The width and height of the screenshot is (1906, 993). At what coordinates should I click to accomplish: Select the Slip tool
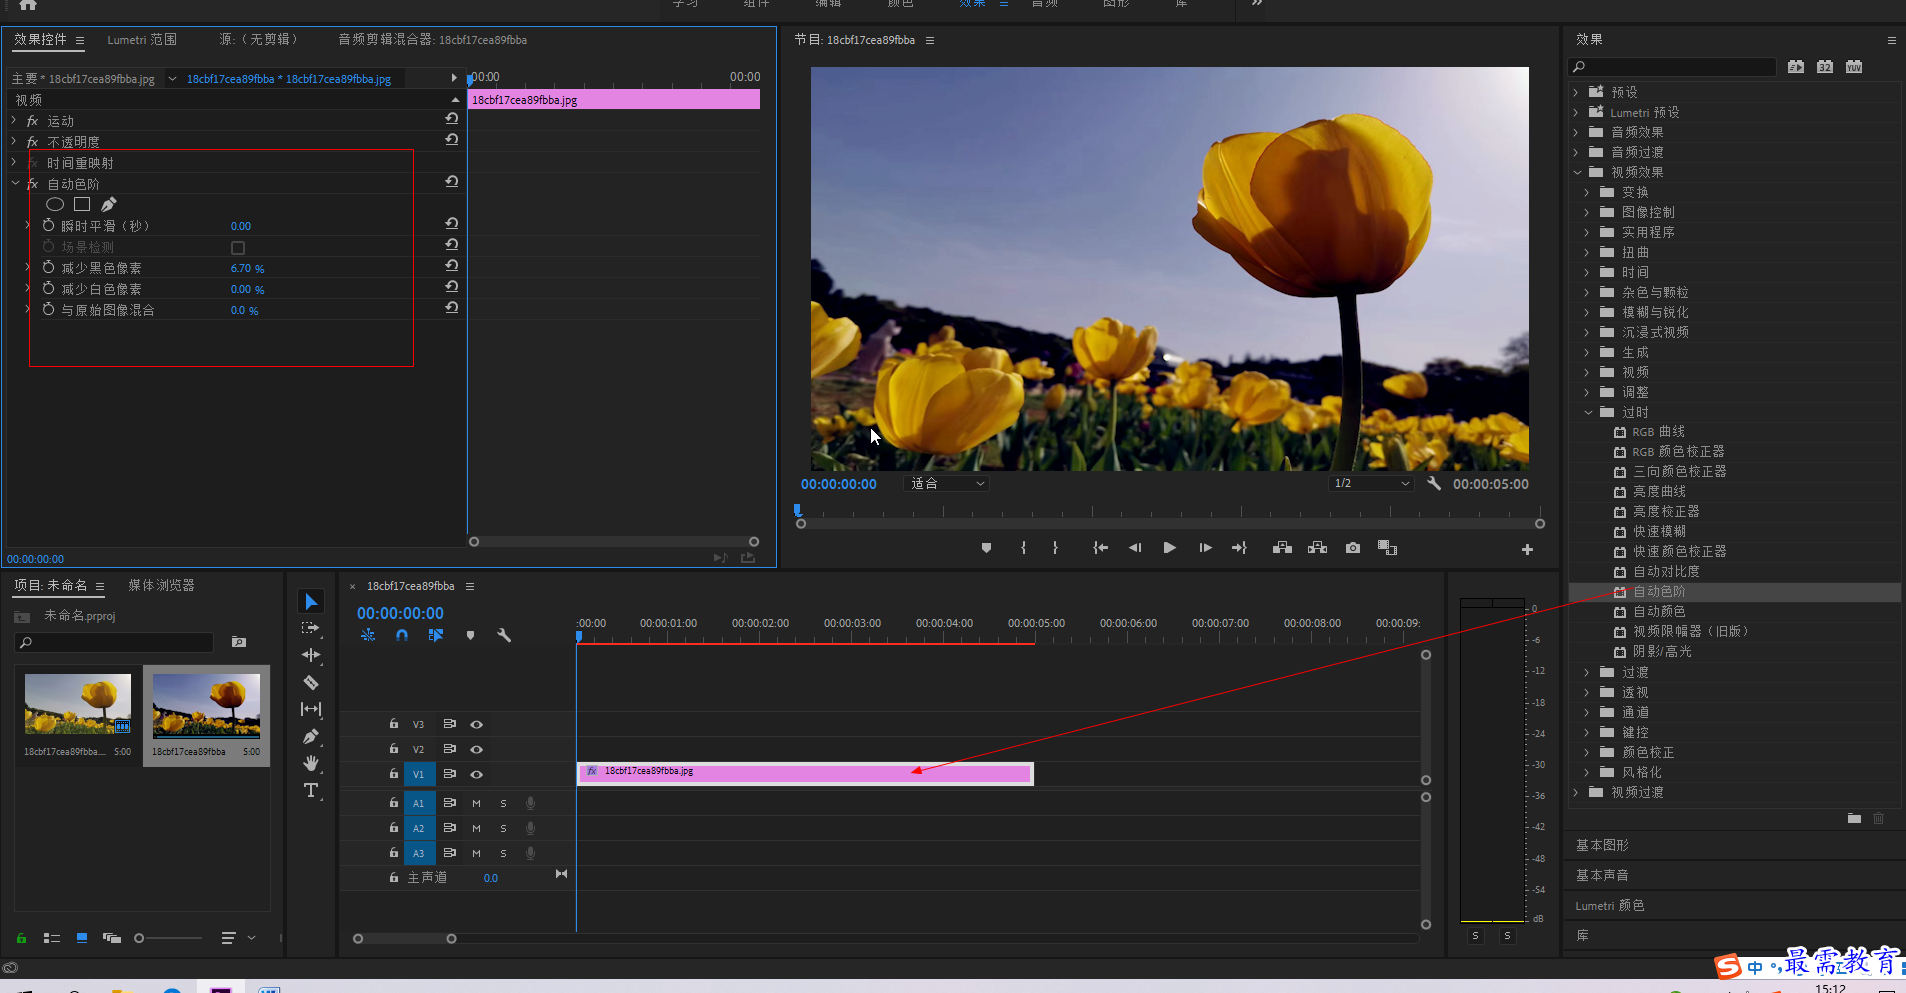click(311, 709)
